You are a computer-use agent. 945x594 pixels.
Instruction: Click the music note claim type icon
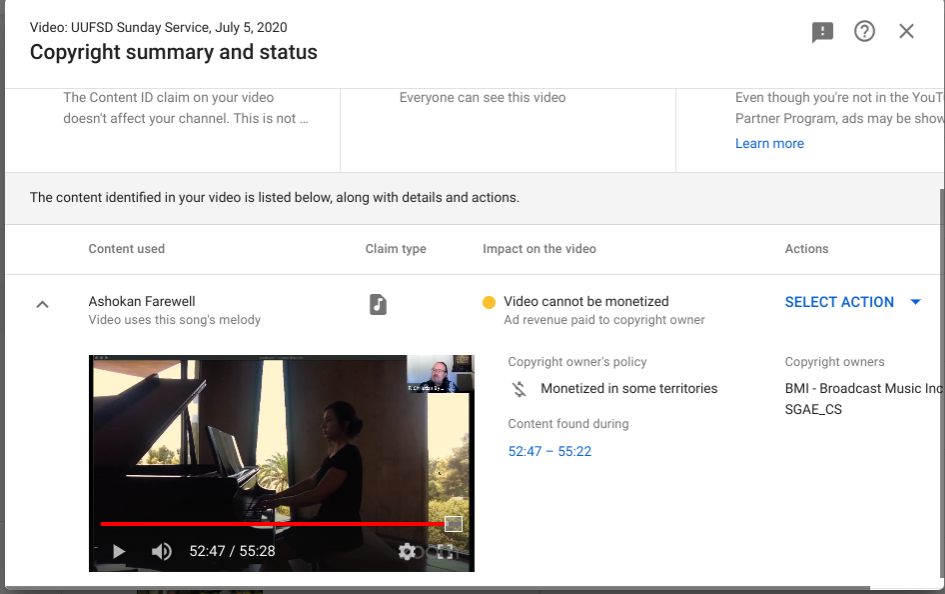click(x=378, y=304)
